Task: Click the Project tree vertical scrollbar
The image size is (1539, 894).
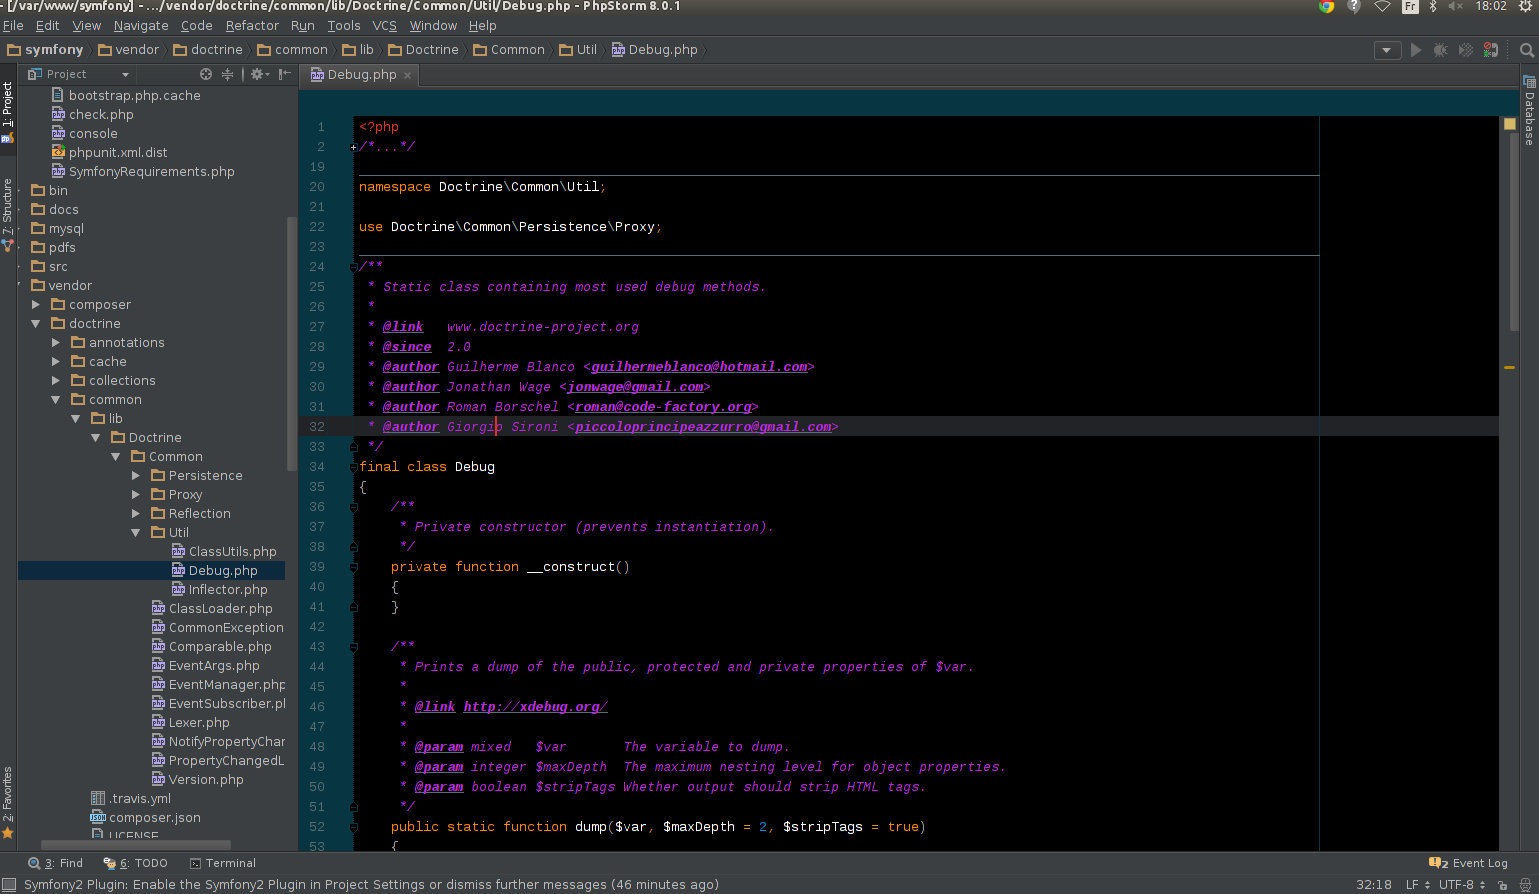Action: point(292,345)
